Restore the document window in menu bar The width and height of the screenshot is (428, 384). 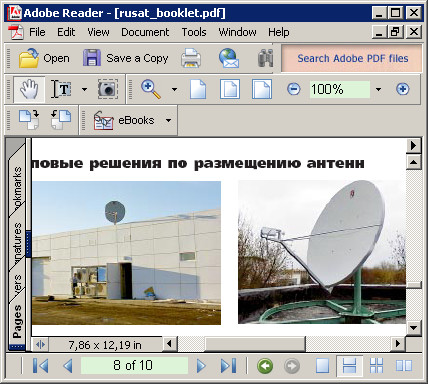(396, 32)
